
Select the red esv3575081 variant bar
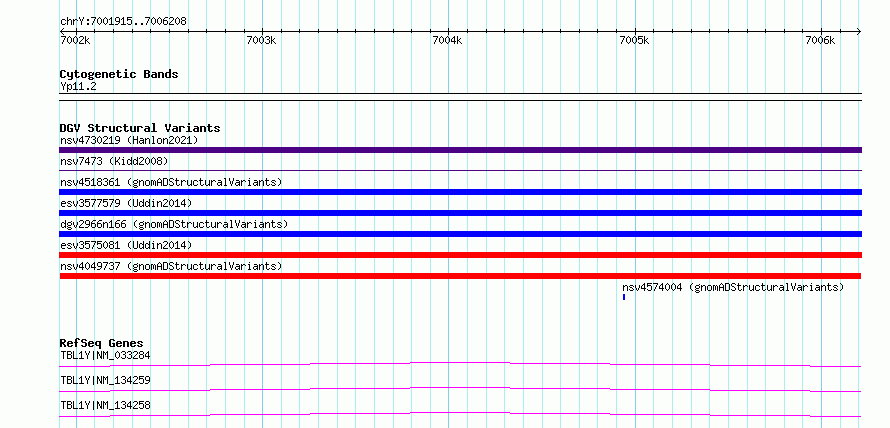(460, 255)
